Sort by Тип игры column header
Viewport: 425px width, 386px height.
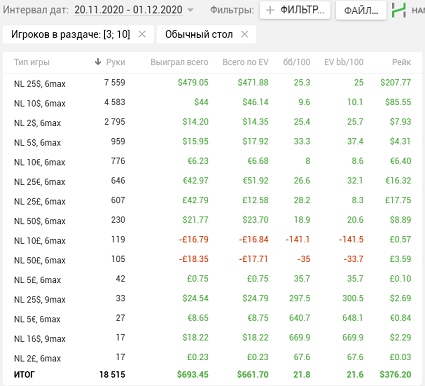click(32, 62)
